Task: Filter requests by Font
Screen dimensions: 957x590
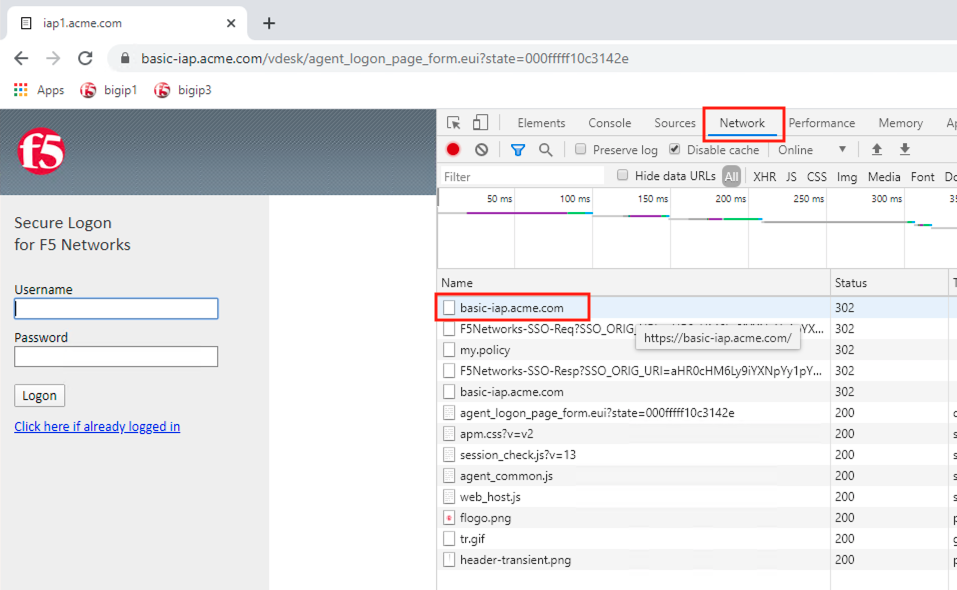Action: pos(922,176)
